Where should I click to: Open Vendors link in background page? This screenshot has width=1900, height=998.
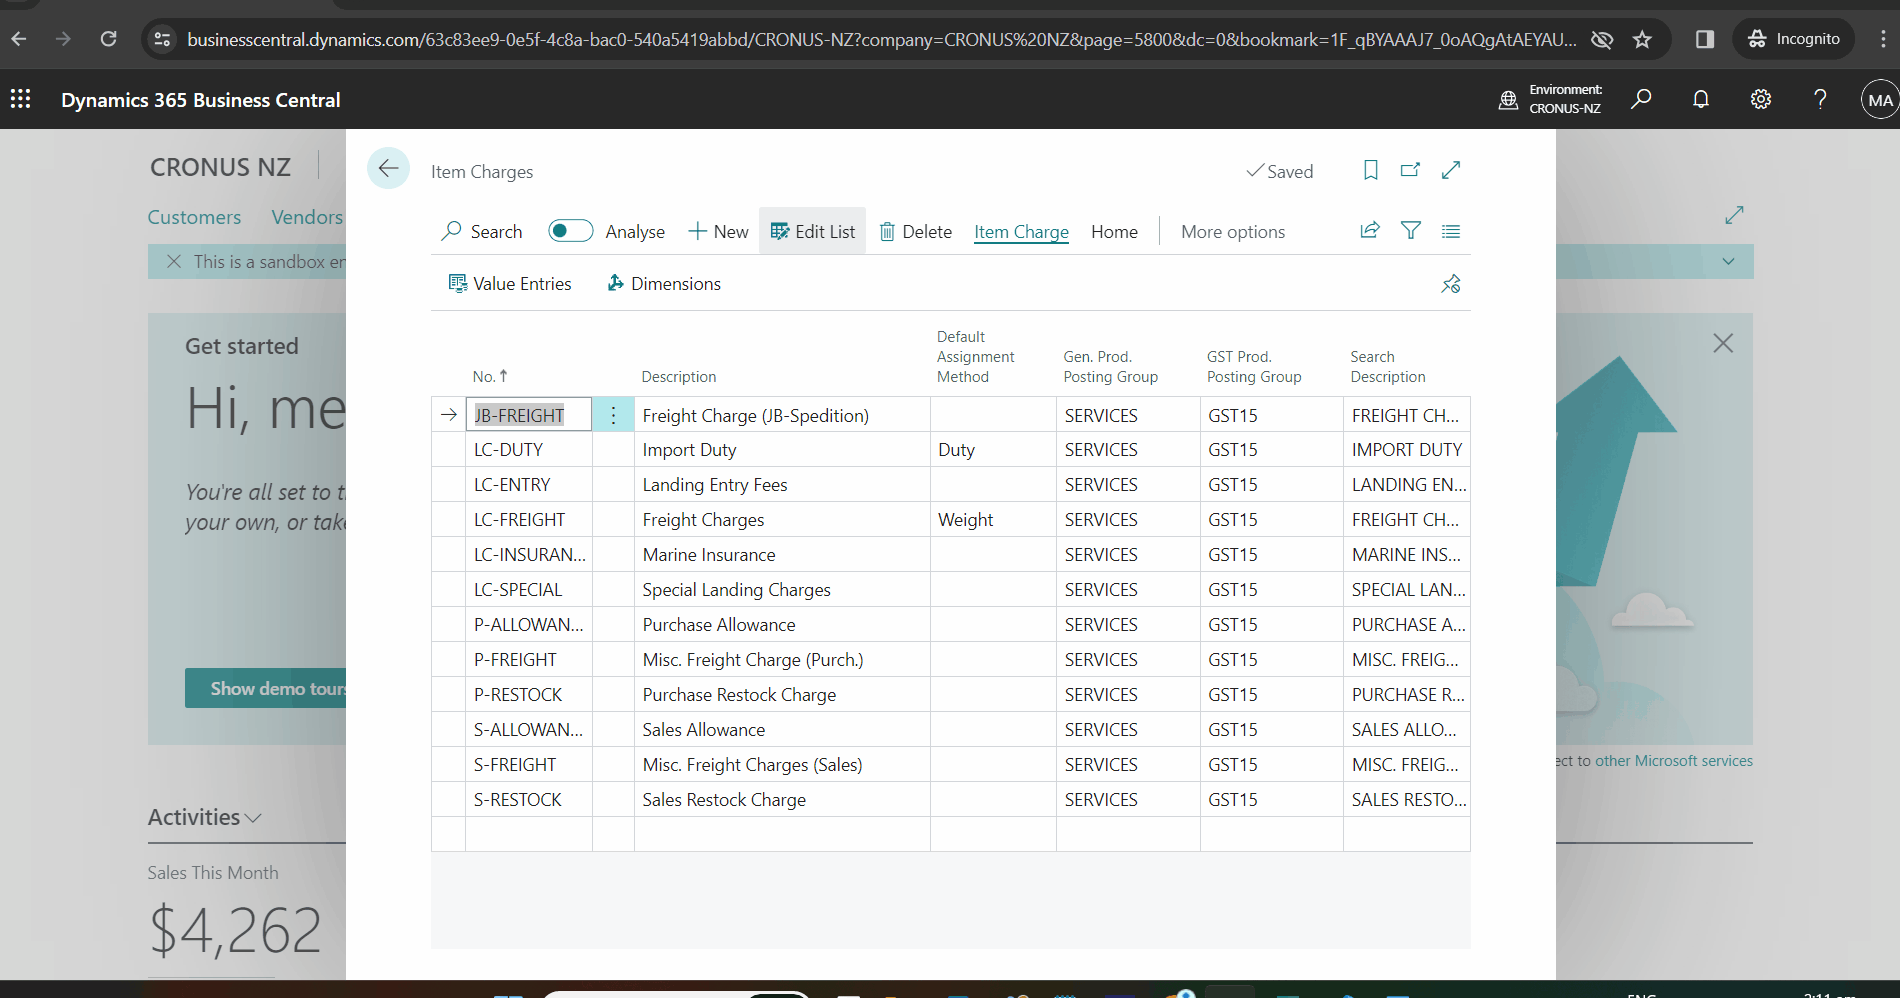pos(307,217)
